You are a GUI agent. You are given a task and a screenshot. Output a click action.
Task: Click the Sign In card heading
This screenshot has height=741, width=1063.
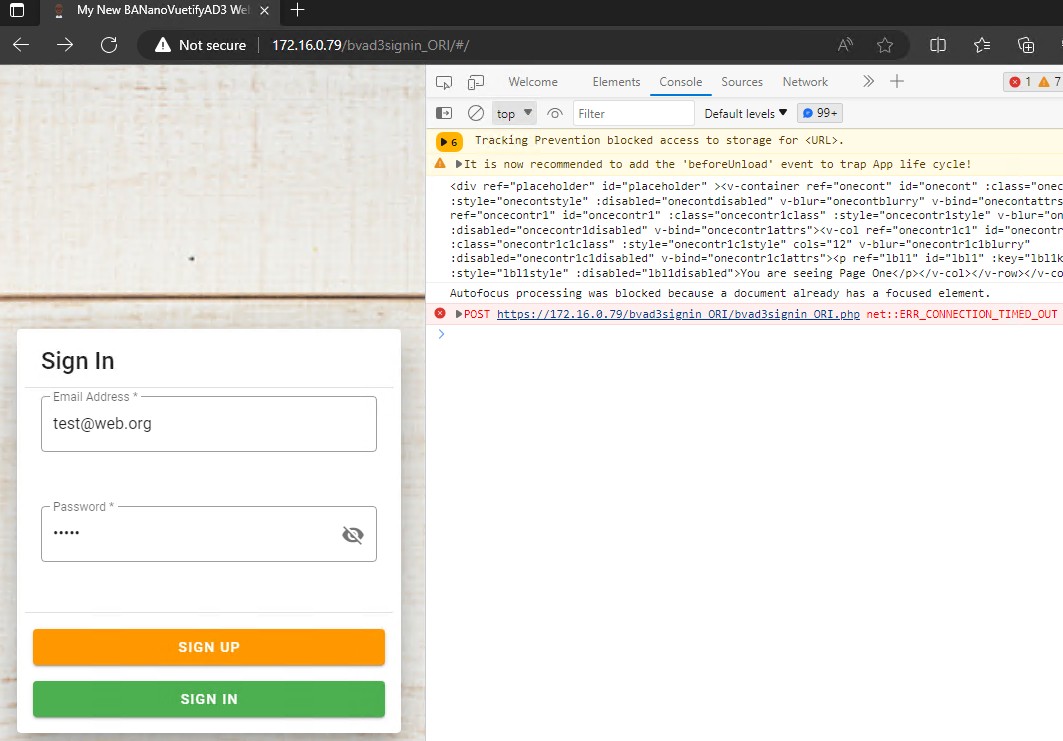77,361
